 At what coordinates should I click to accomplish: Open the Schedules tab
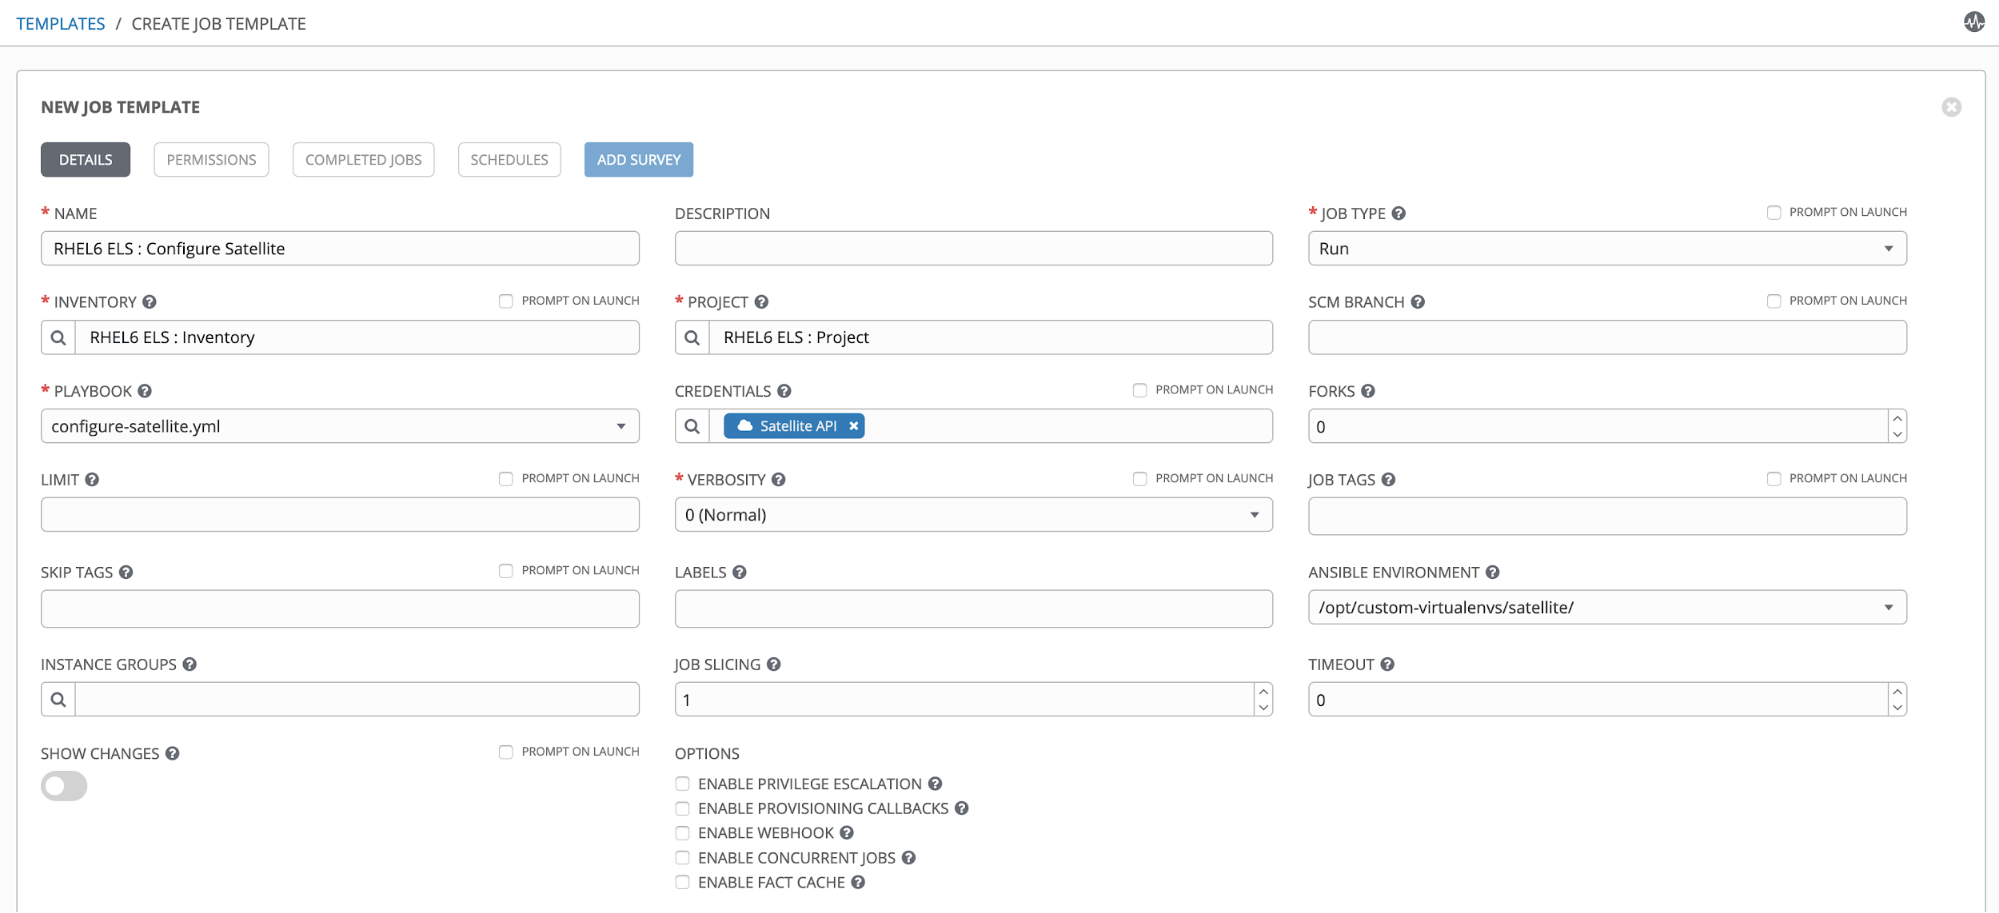(509, 160)
